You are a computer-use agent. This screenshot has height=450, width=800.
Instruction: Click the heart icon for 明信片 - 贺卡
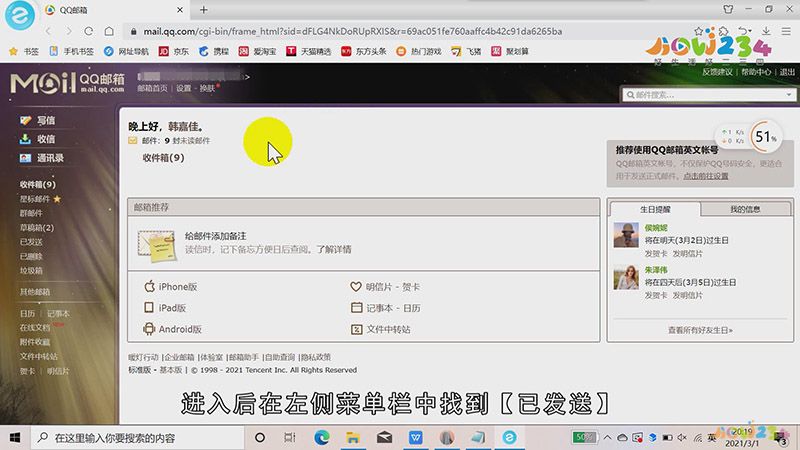coord(356,287)
